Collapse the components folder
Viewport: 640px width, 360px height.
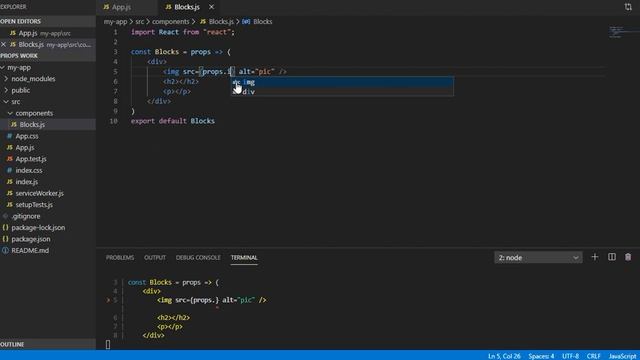click(x=48, y=113)
